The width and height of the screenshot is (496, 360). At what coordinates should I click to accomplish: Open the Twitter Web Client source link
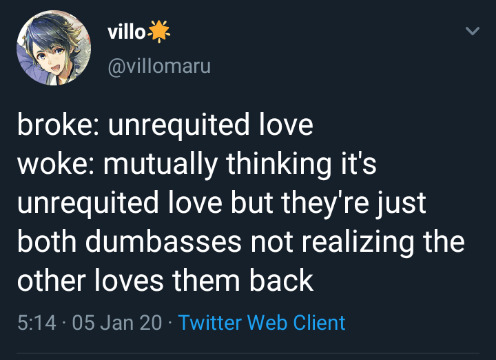pos(262,323)
